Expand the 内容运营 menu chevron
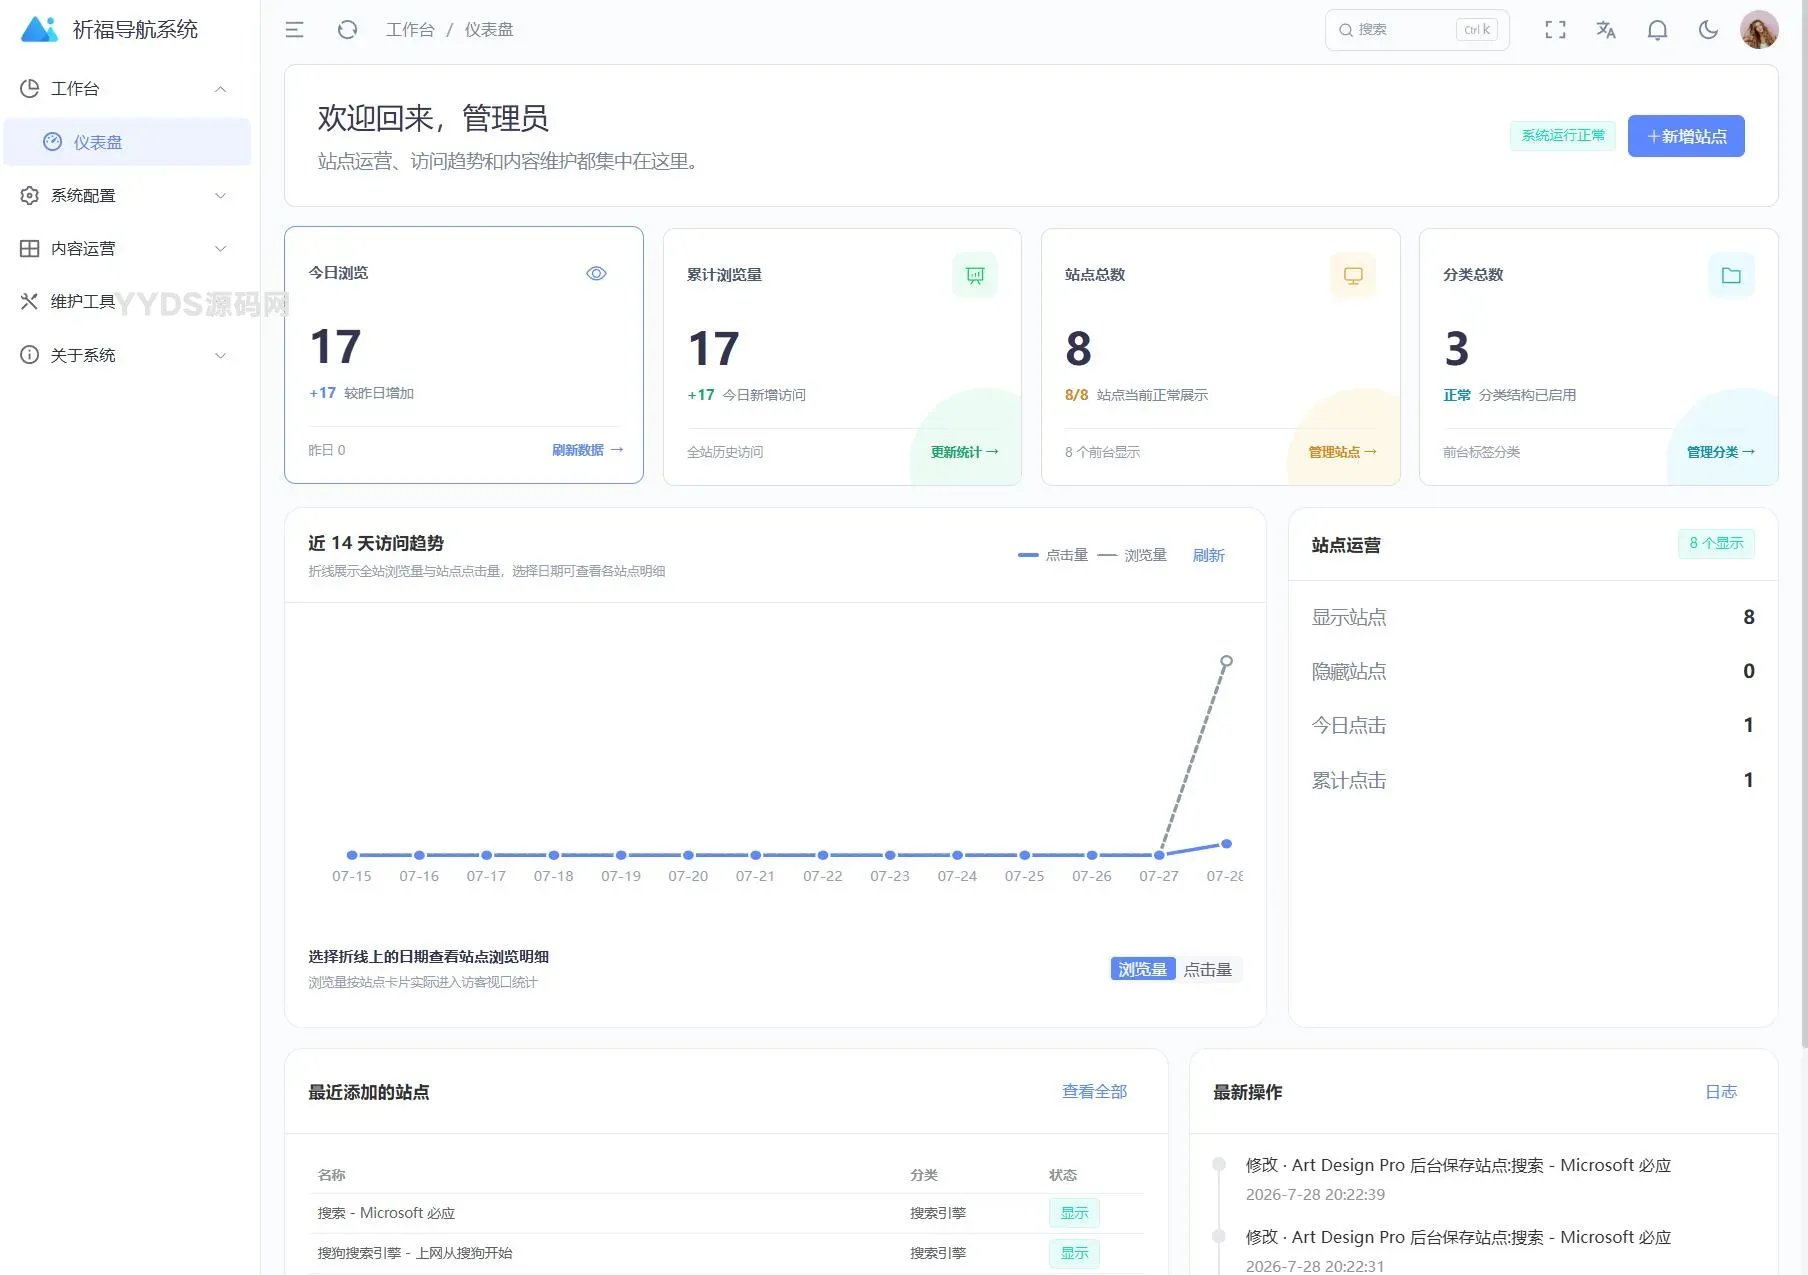 click(x=221, y=248)
